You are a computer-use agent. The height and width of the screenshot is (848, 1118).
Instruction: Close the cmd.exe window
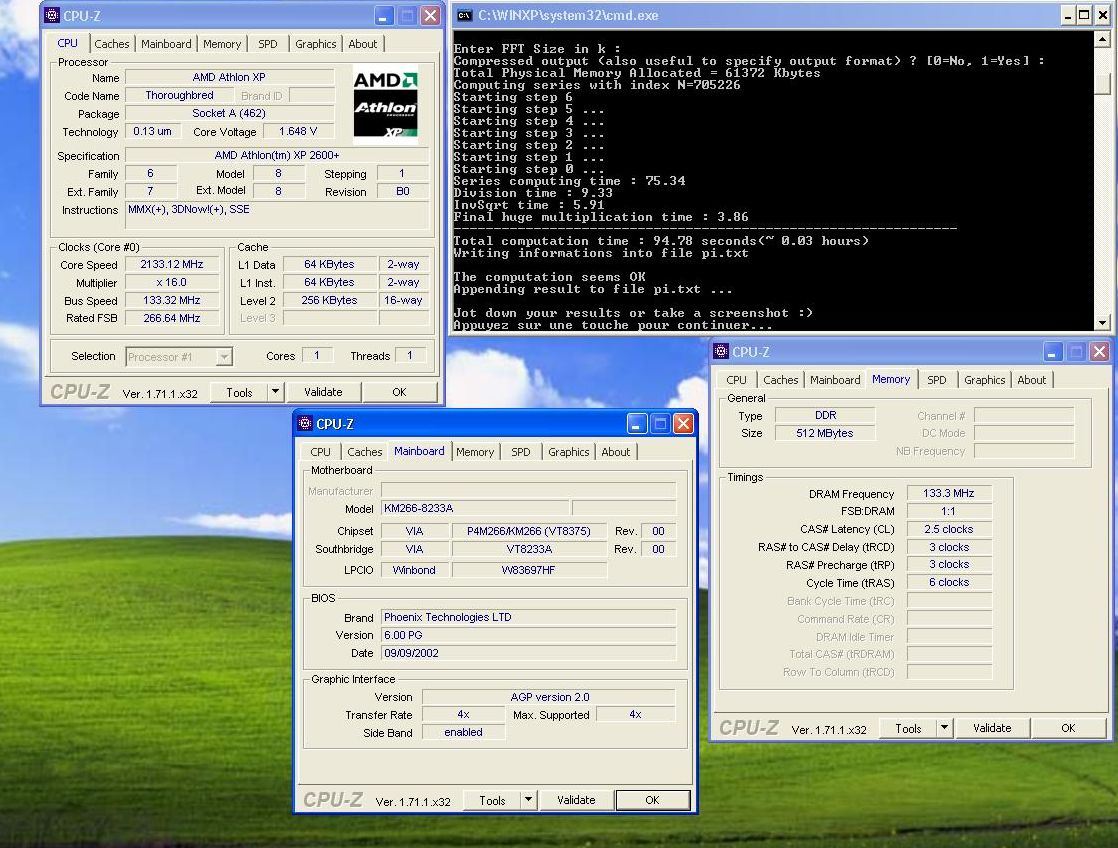(x=1102, y=15)
